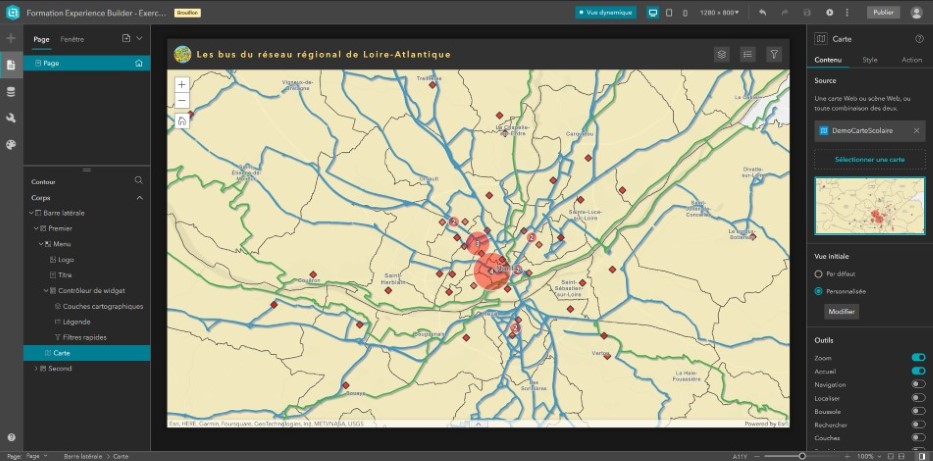Click Barre latérale in the breadcrumb
Screen dimensions: 933x461
83,456
